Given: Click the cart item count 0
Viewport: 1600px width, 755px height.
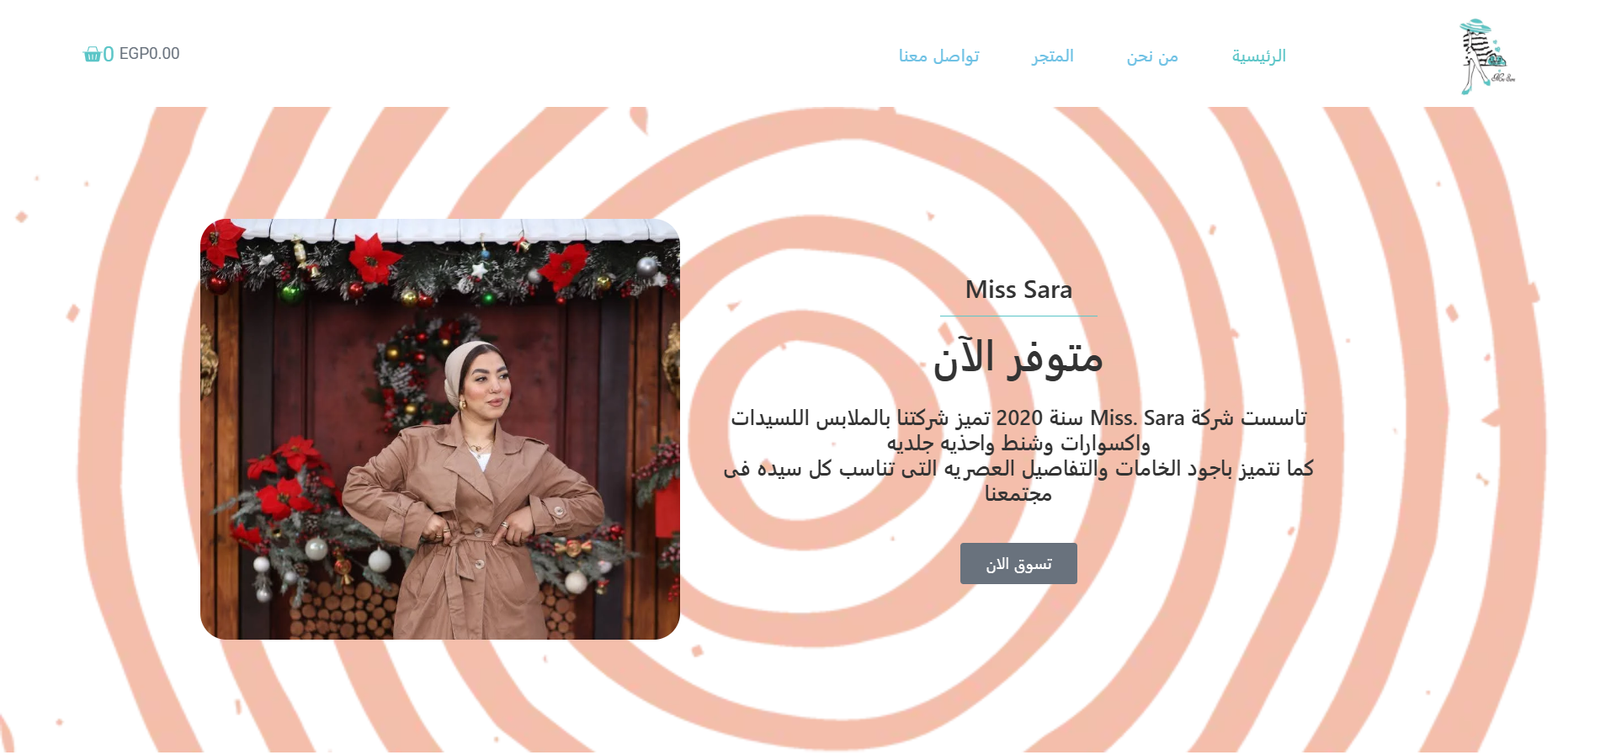Looking at the screenshot, I should (x=108, y=54).
